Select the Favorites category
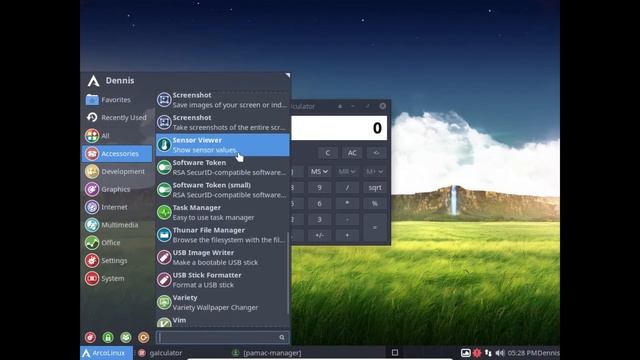This screenshot has width=640, height=360. (117, 100)
